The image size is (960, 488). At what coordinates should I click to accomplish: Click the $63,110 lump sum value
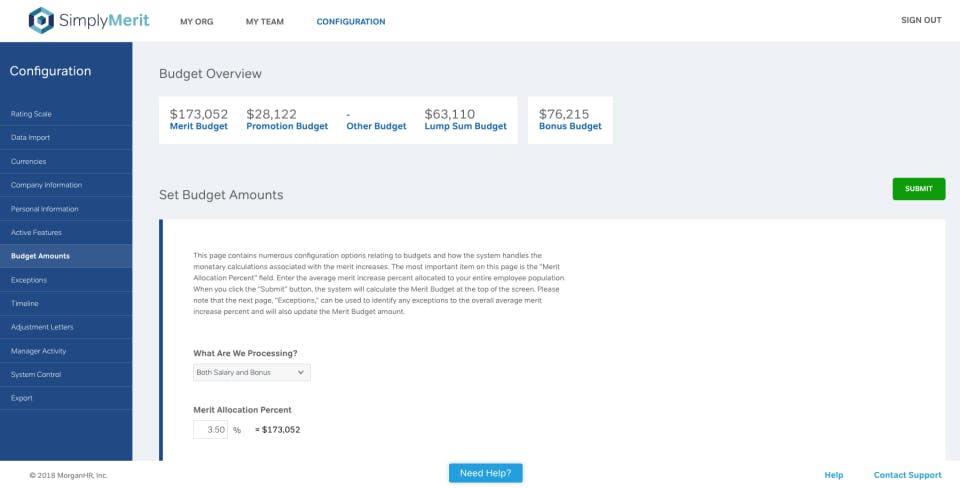pos(449,114)
